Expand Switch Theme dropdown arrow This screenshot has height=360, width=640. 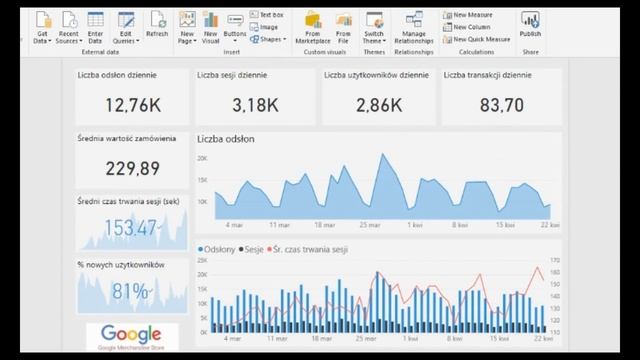pyautogui.click(x=384, y=41)
